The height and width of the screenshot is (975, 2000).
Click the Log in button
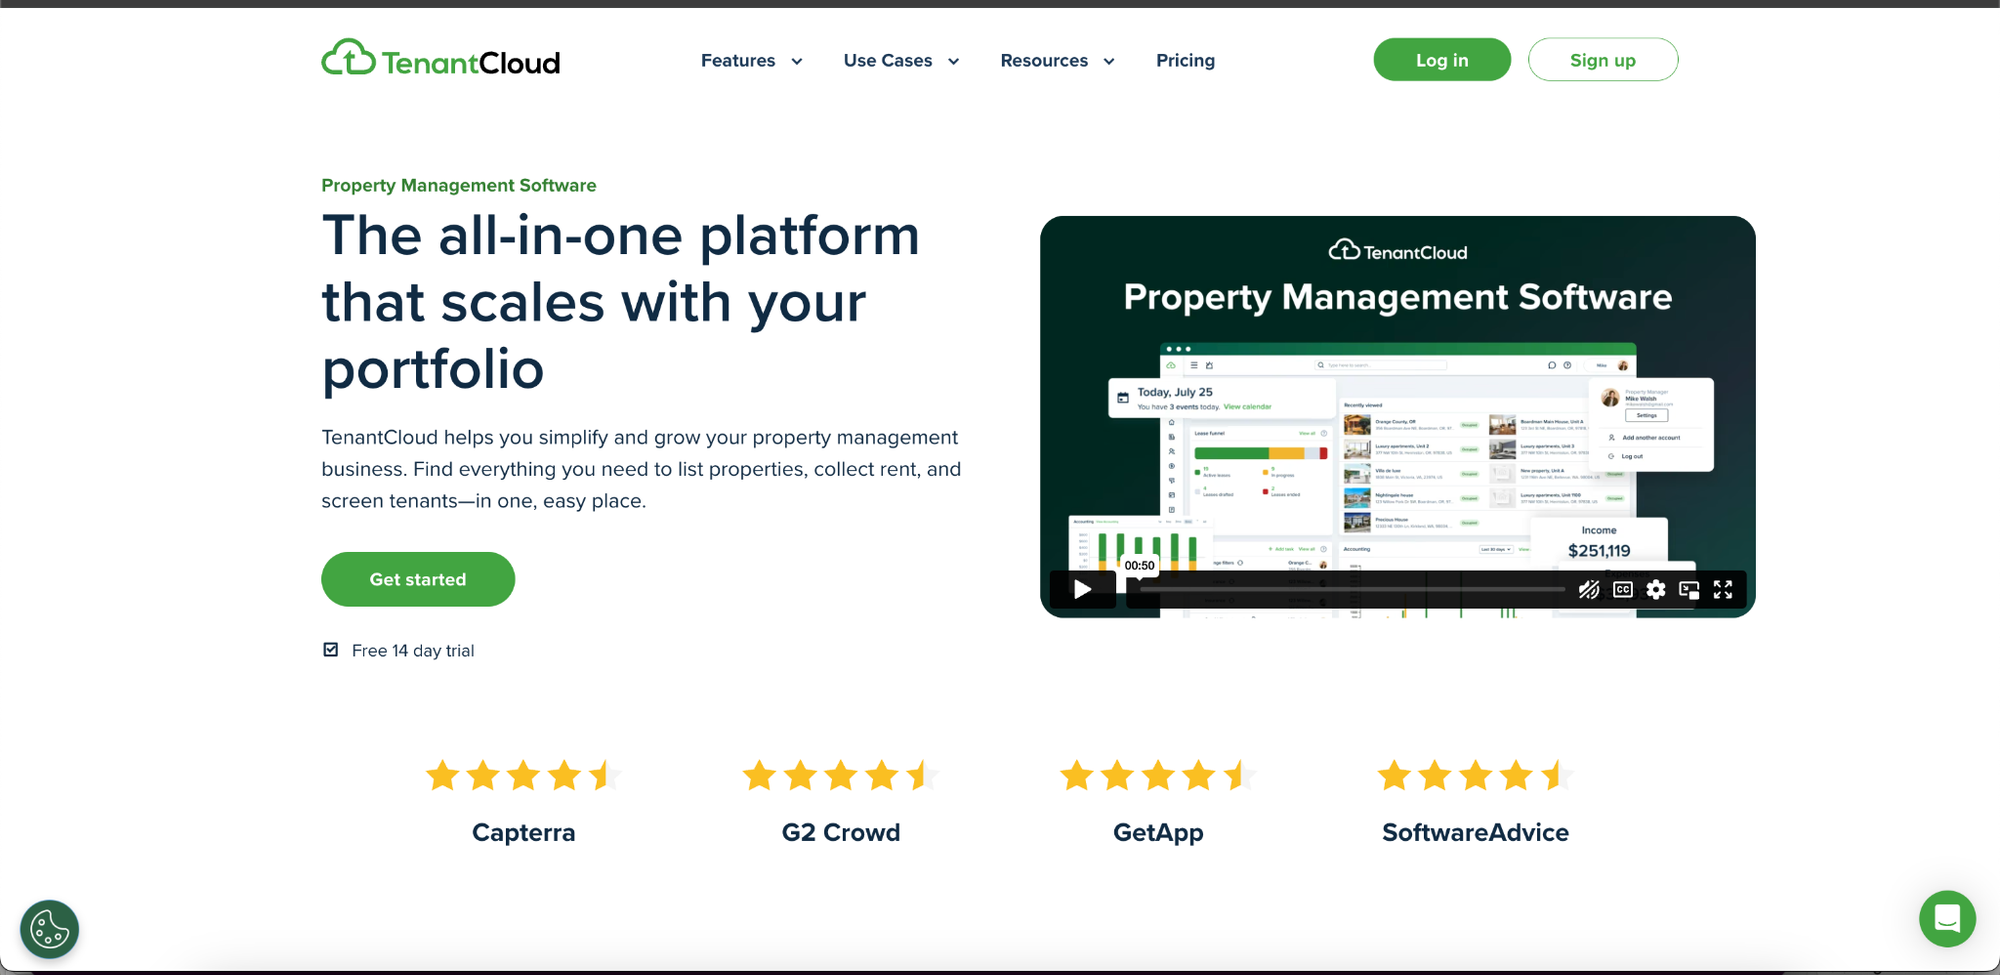pyautogui.click(x=1442, y=60)
